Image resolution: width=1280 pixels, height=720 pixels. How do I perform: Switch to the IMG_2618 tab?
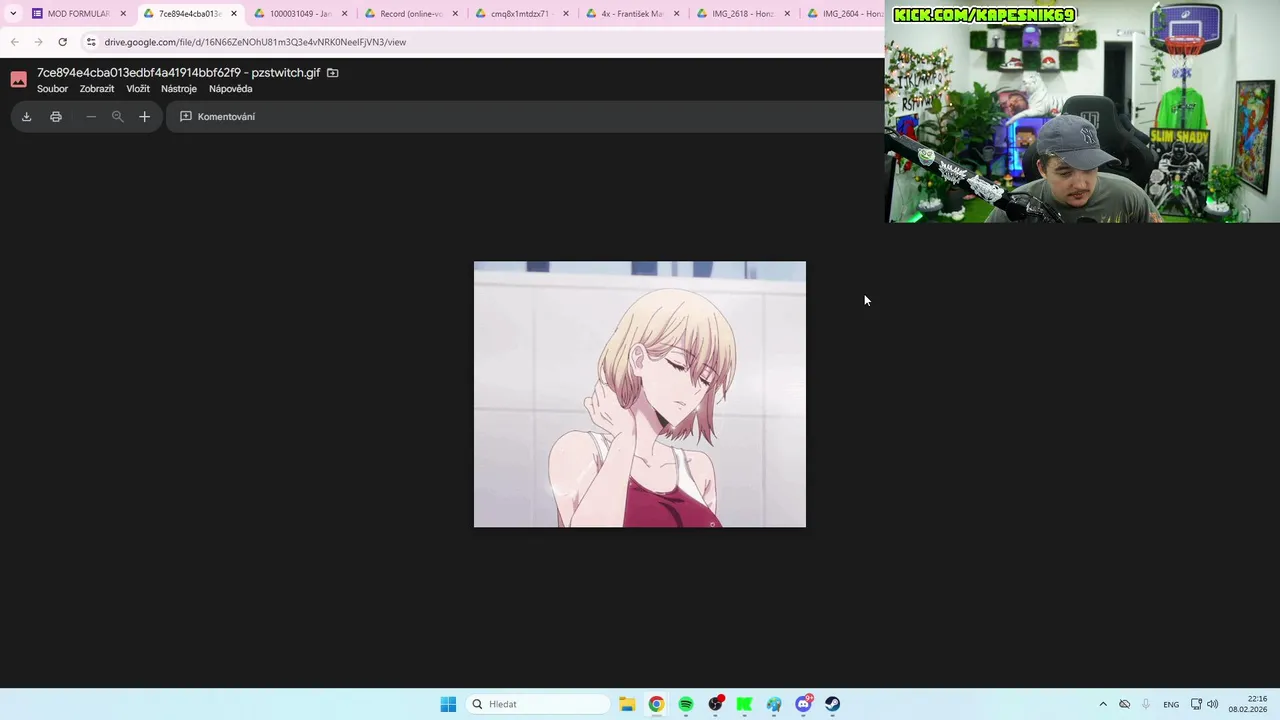(742, 14)
